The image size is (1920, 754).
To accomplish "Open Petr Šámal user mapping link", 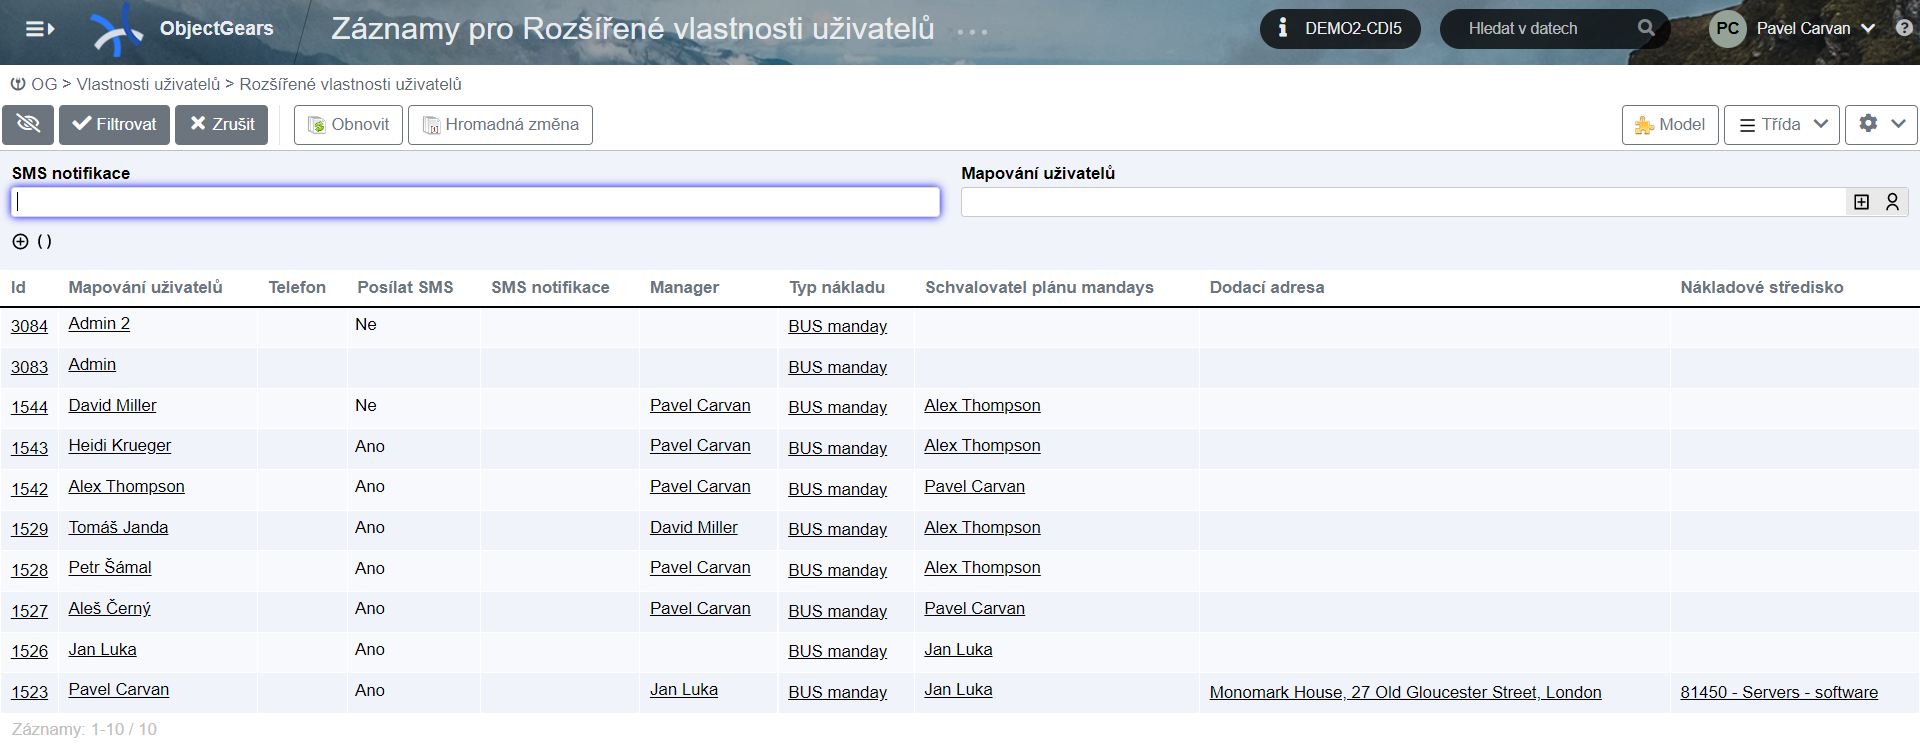I will pos(110,567).
